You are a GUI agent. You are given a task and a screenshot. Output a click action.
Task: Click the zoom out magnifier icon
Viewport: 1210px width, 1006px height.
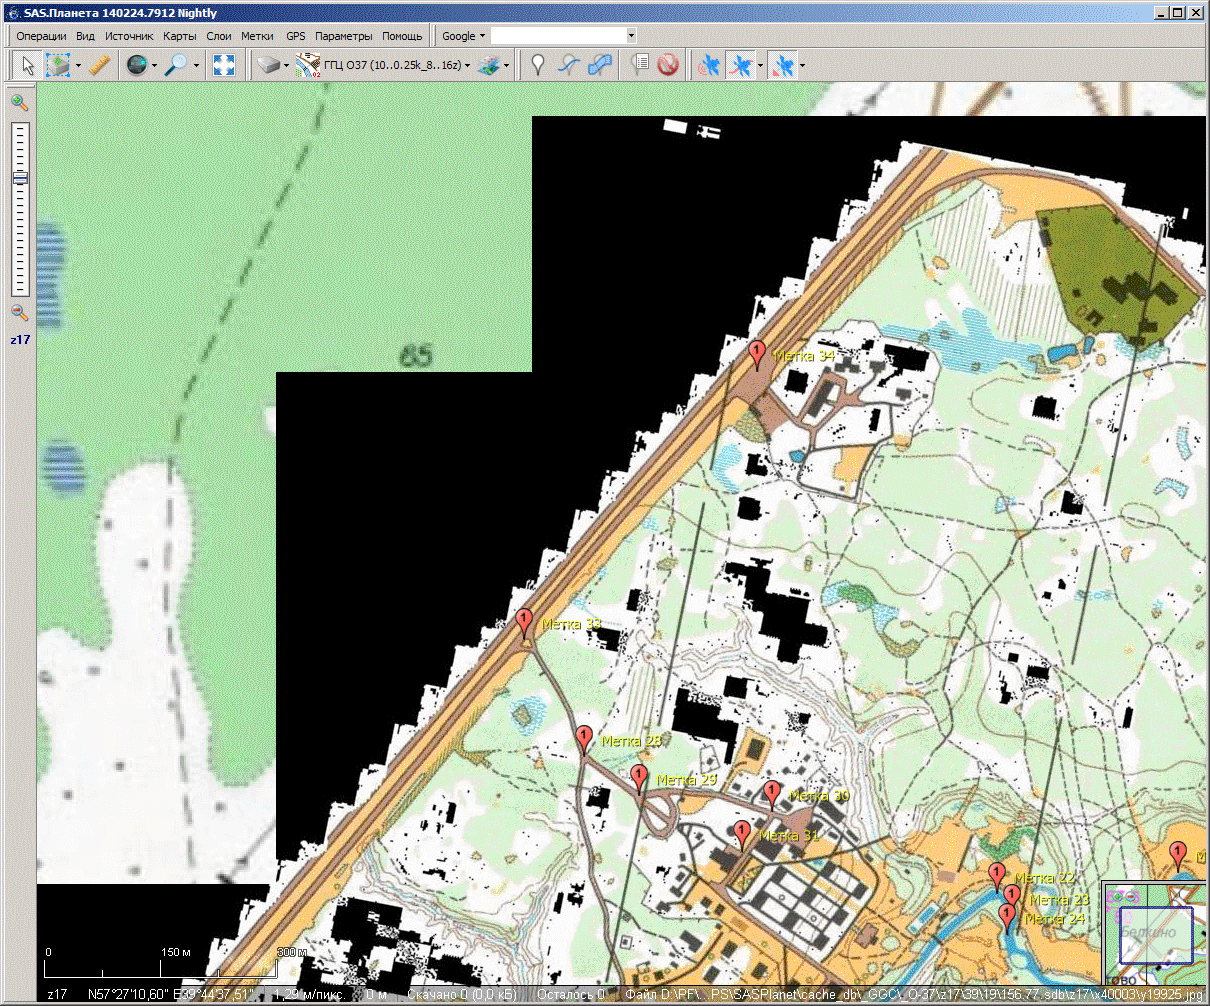19,313
